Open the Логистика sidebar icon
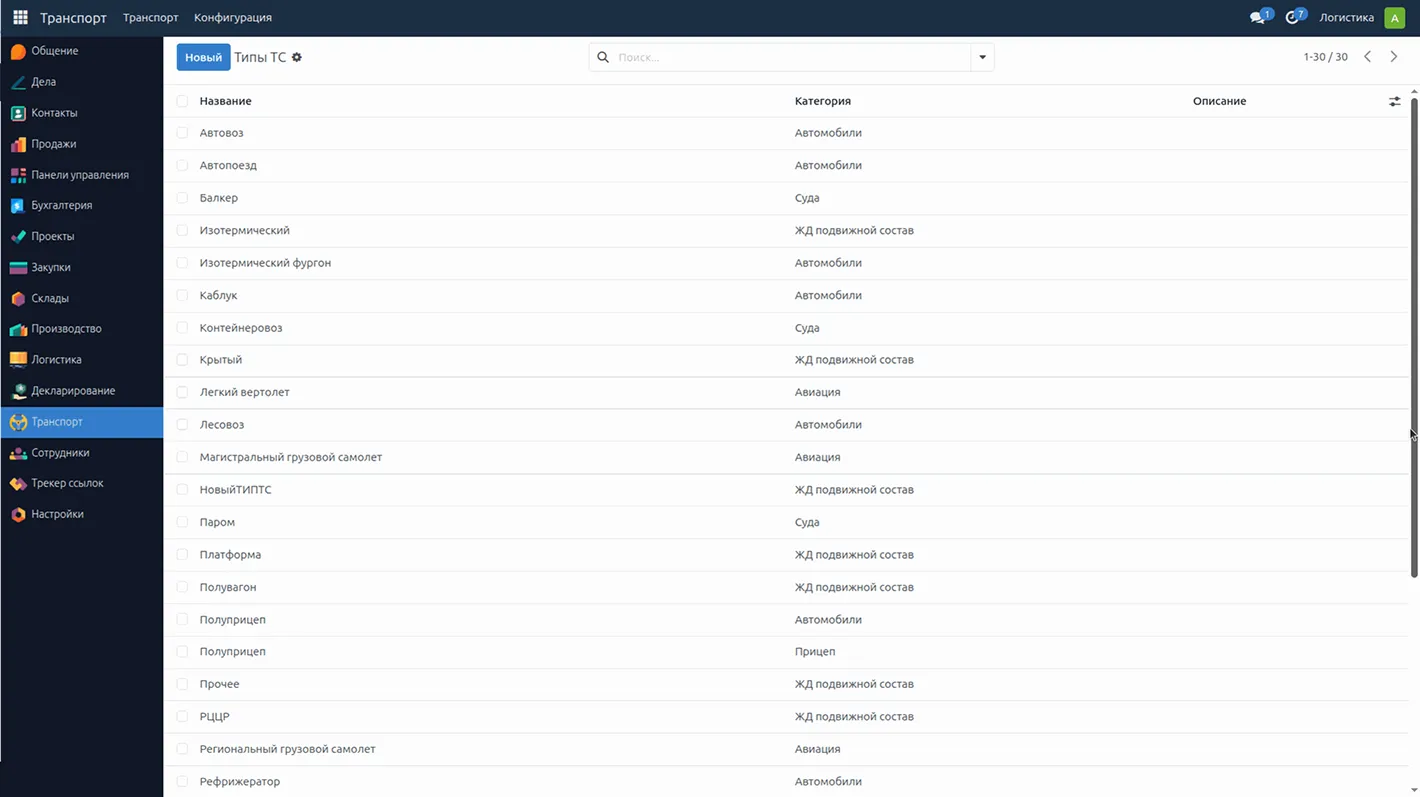Viewport: 1420px width, 797px height. tap(18, 359)
